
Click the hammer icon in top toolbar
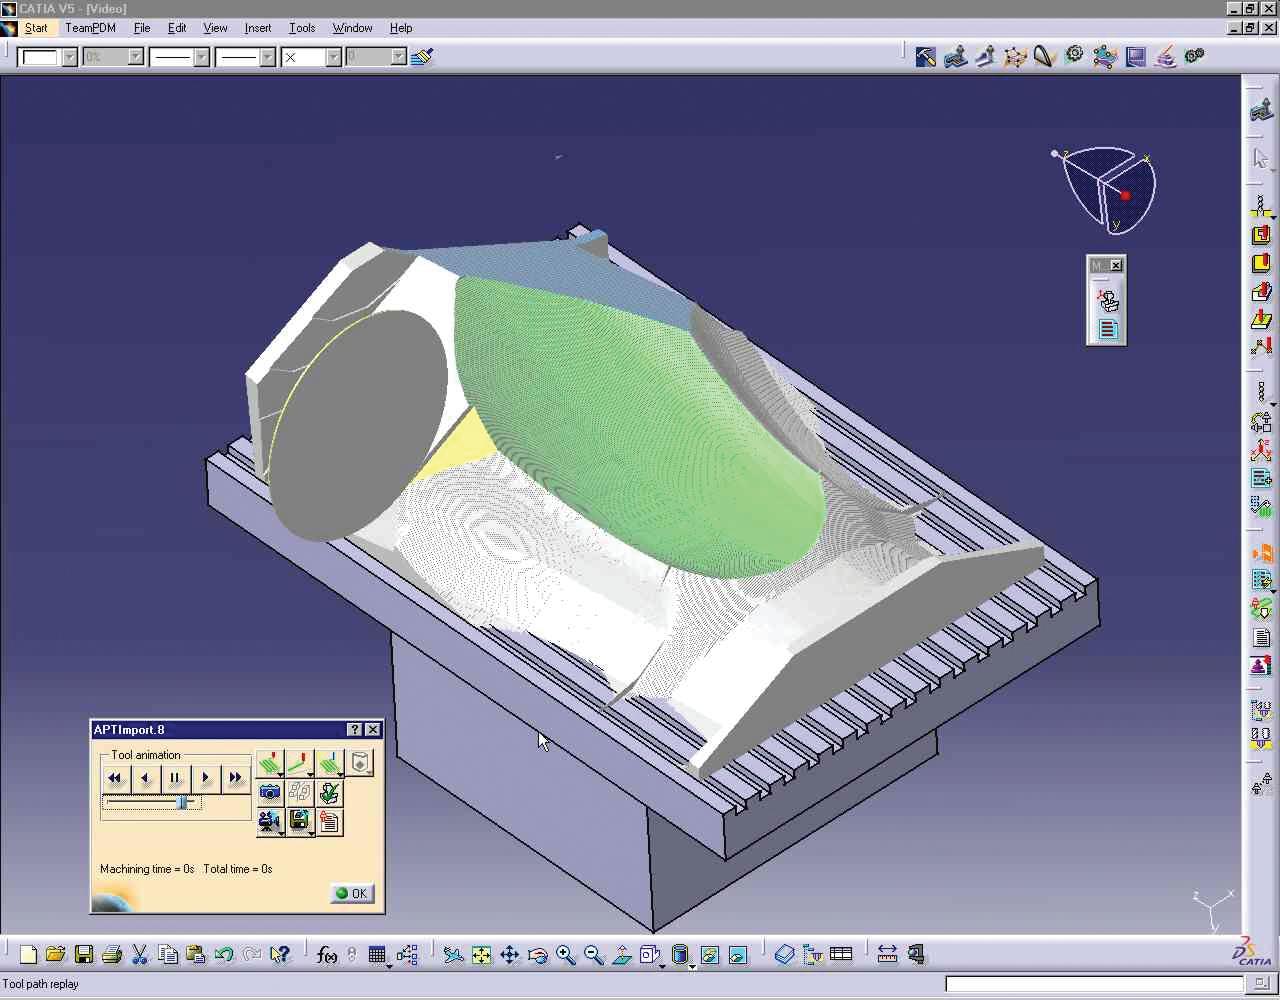point(926,57)
